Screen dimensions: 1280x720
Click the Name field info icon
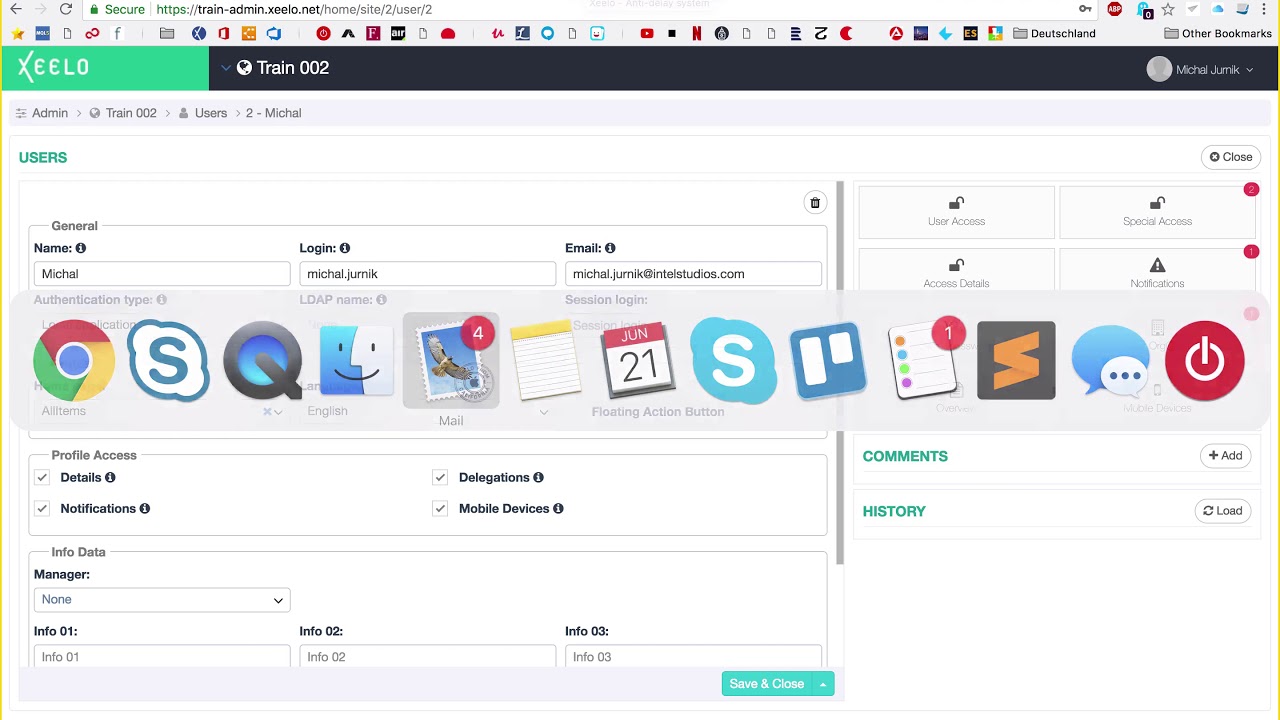(x=81, y=248)
